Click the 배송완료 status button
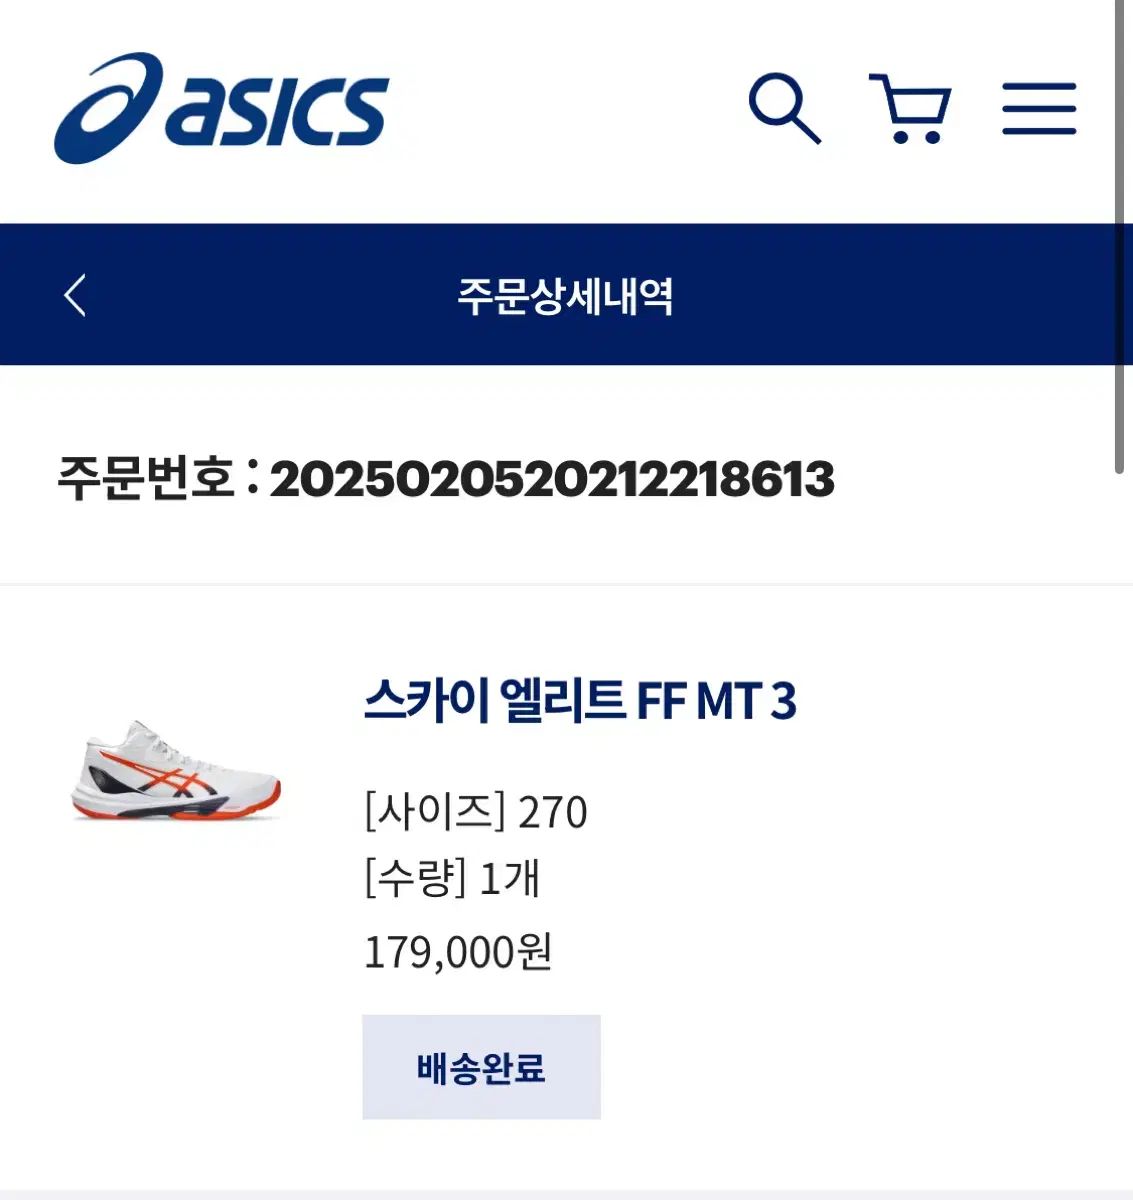 pyautogui.click(x=481, y=1067)
